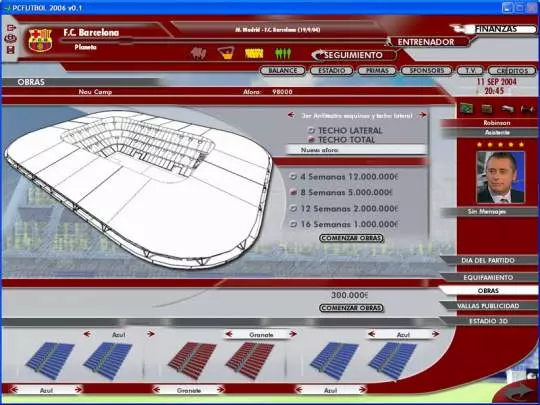The height and width of the screenshot is (405, 540).
Task: Open the ESTADIO 3D view
Action: tap(488, 321)
